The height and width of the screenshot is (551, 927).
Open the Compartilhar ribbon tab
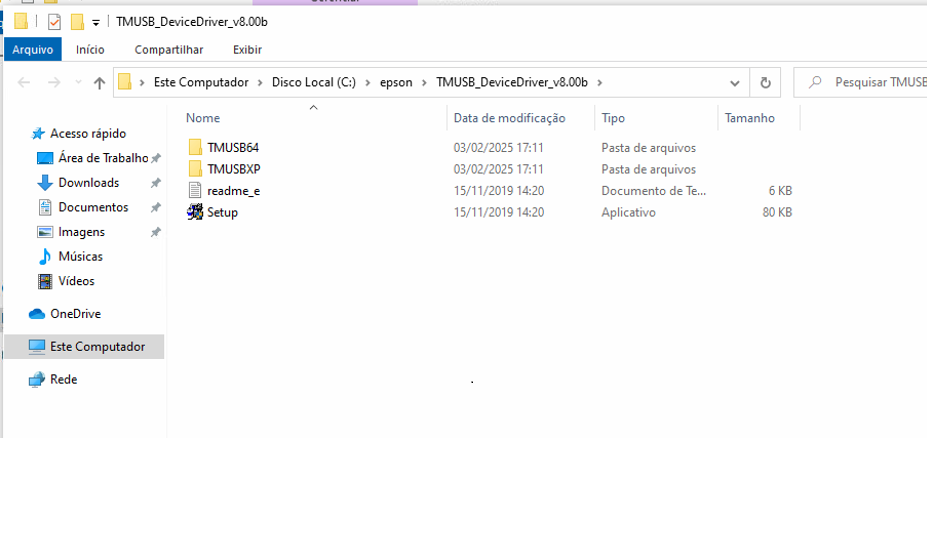168,50
